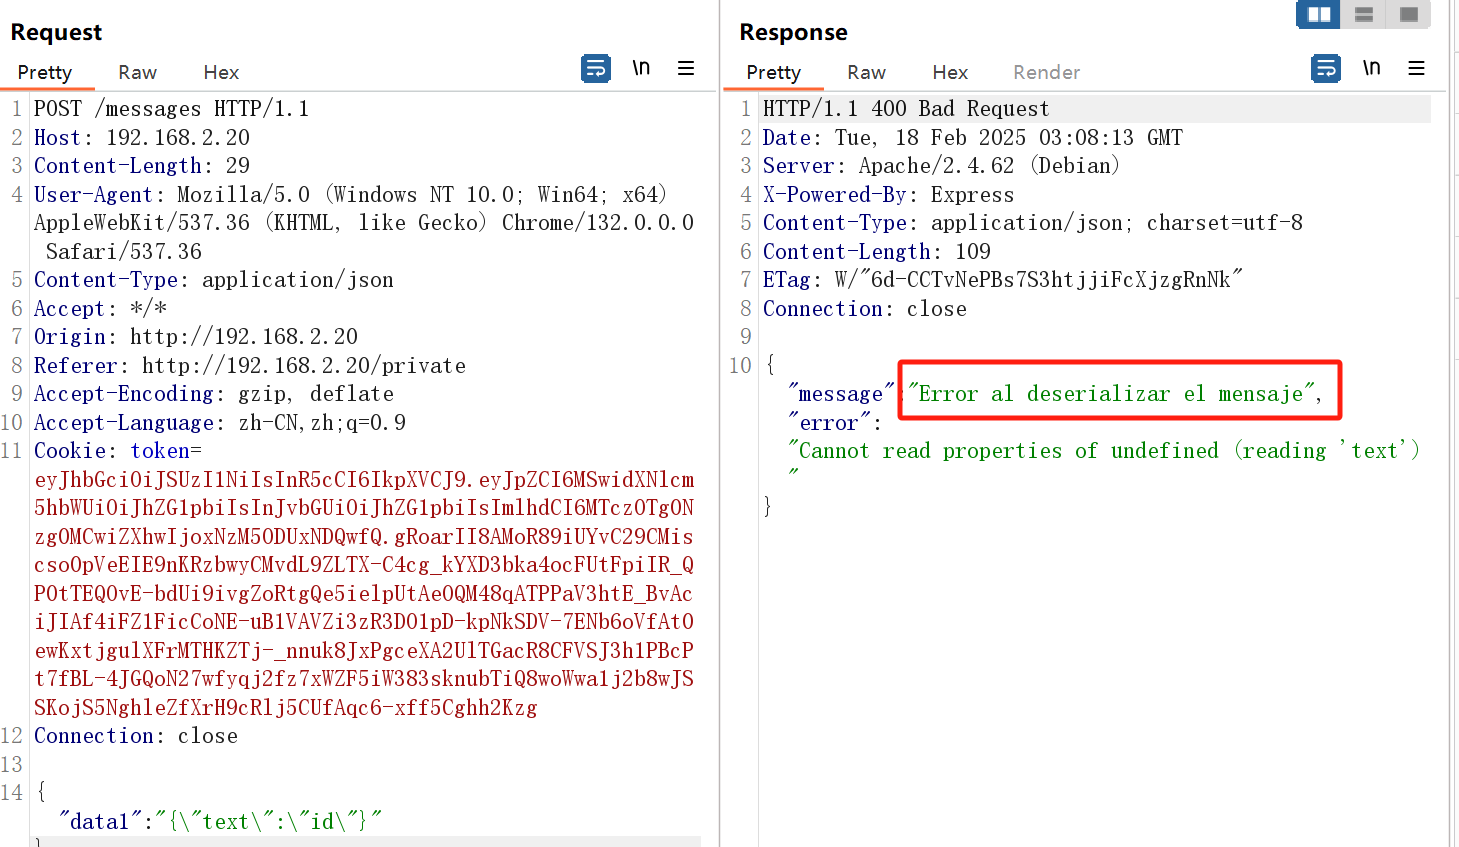Open the Response panel hamburger options menu

coord(1416,69)
